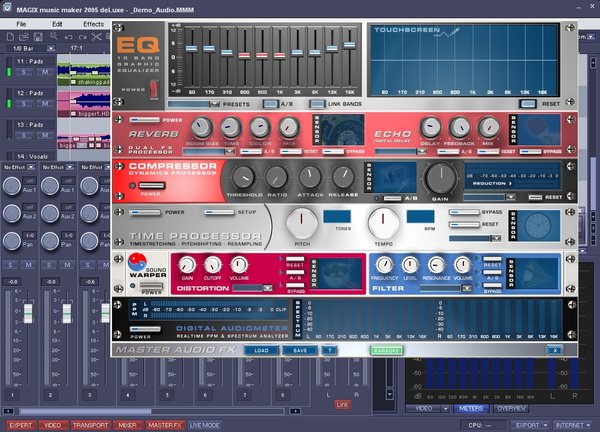Toggle the Sound Warper power switch

[151, 286]
